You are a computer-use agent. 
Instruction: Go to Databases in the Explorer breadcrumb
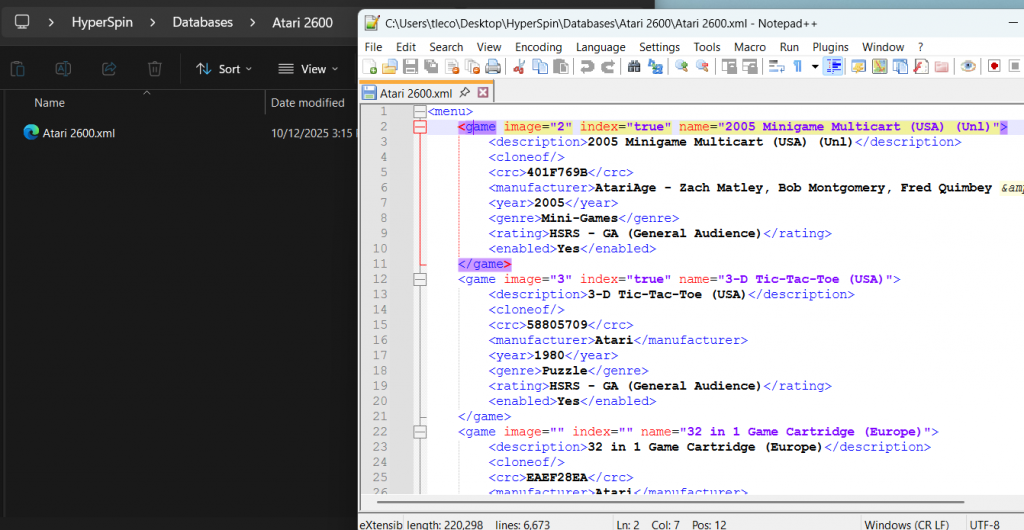[x=202, y=23]
